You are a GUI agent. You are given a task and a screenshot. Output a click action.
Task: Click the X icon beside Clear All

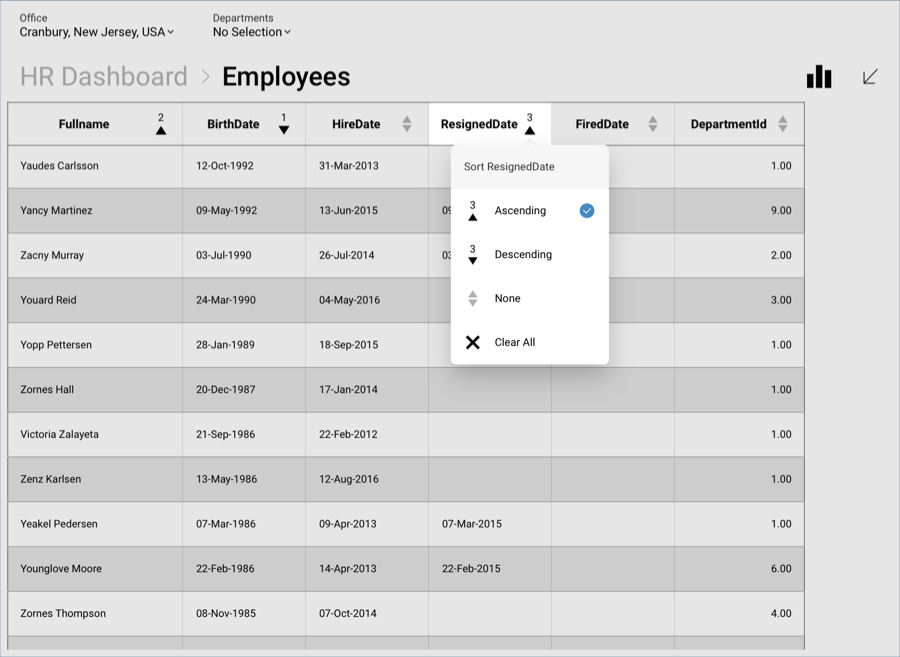pos(473,342)
